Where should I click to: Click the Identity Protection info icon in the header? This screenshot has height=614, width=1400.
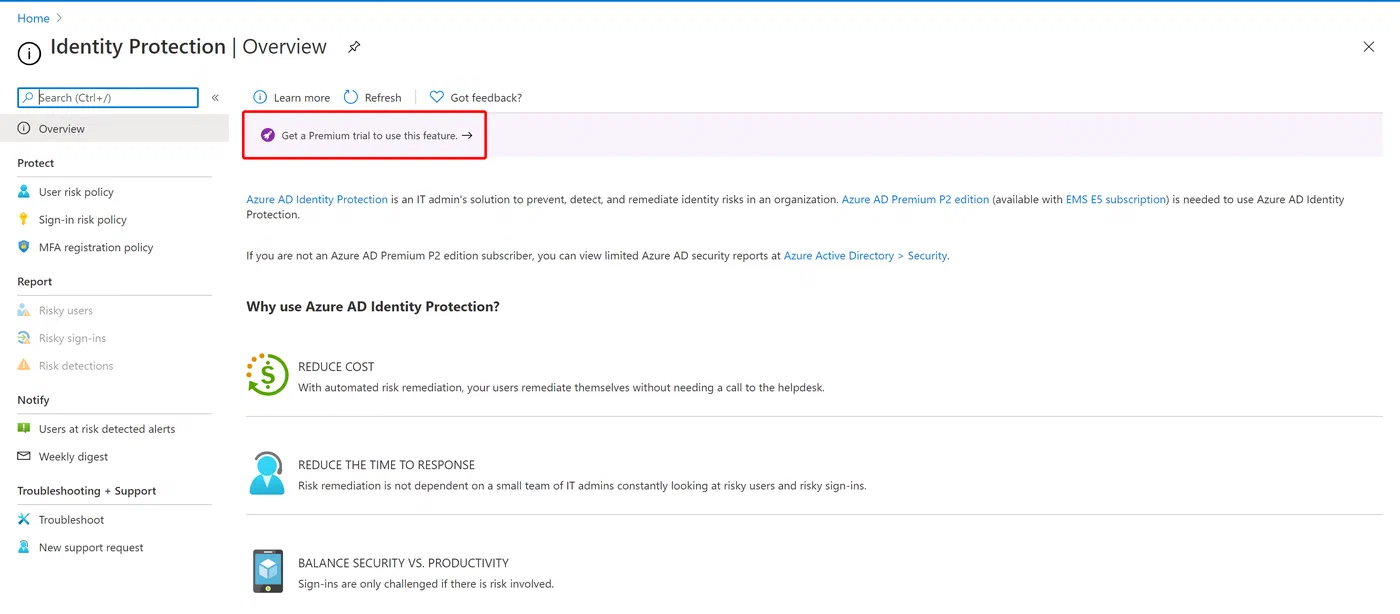click(x=29, y=53)
